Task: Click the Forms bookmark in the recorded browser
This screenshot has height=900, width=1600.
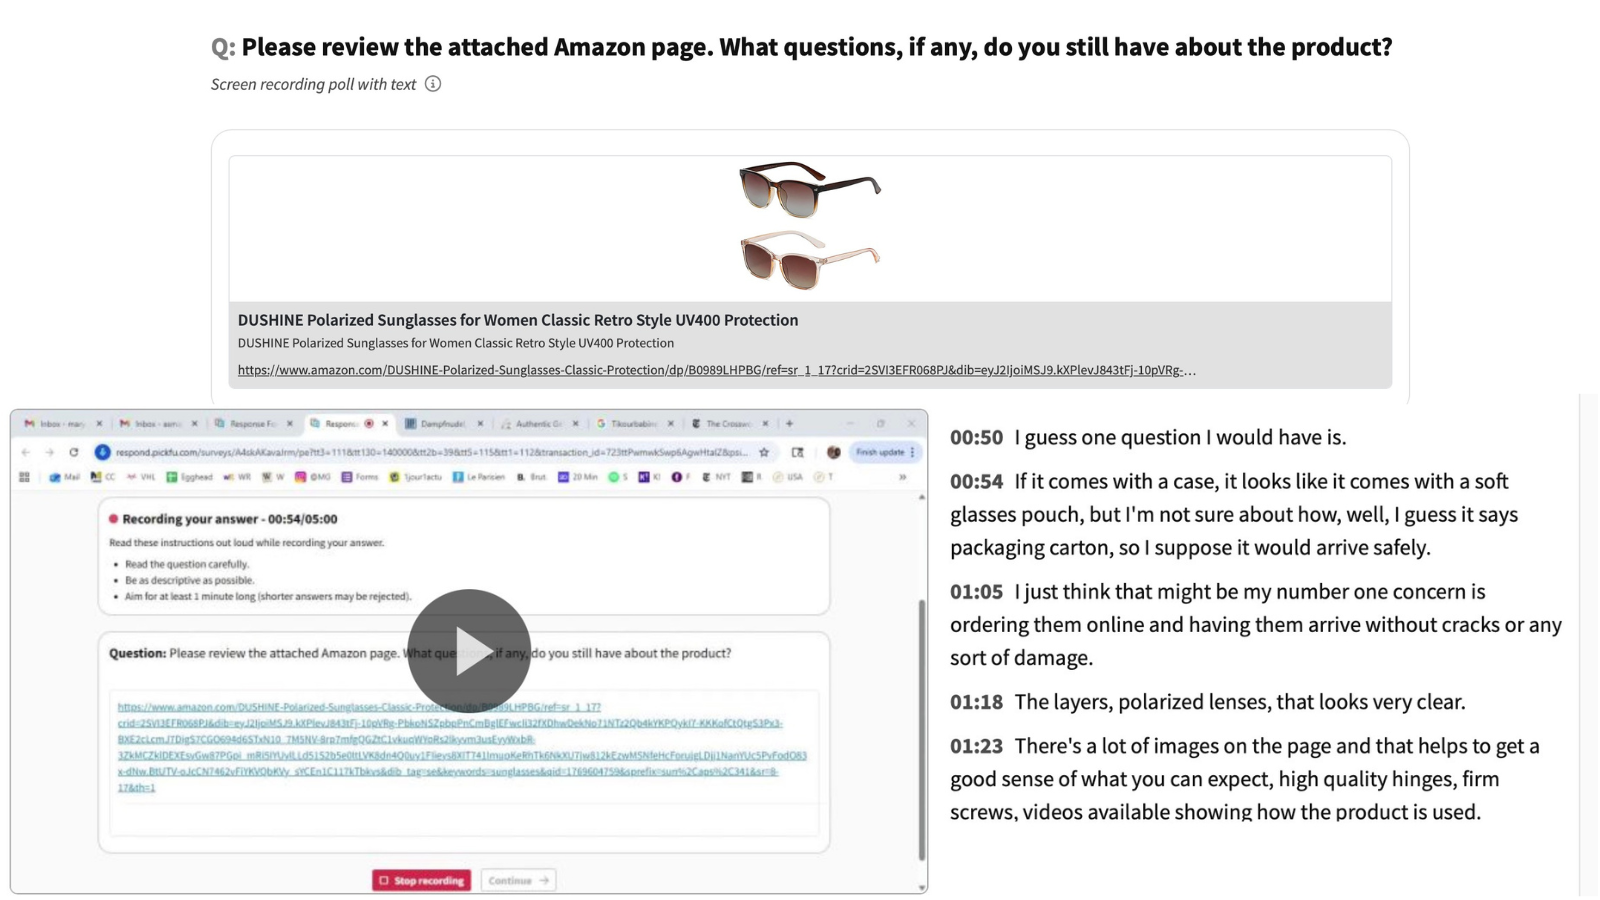Action: pyautogui.click(x=360, y=477)
